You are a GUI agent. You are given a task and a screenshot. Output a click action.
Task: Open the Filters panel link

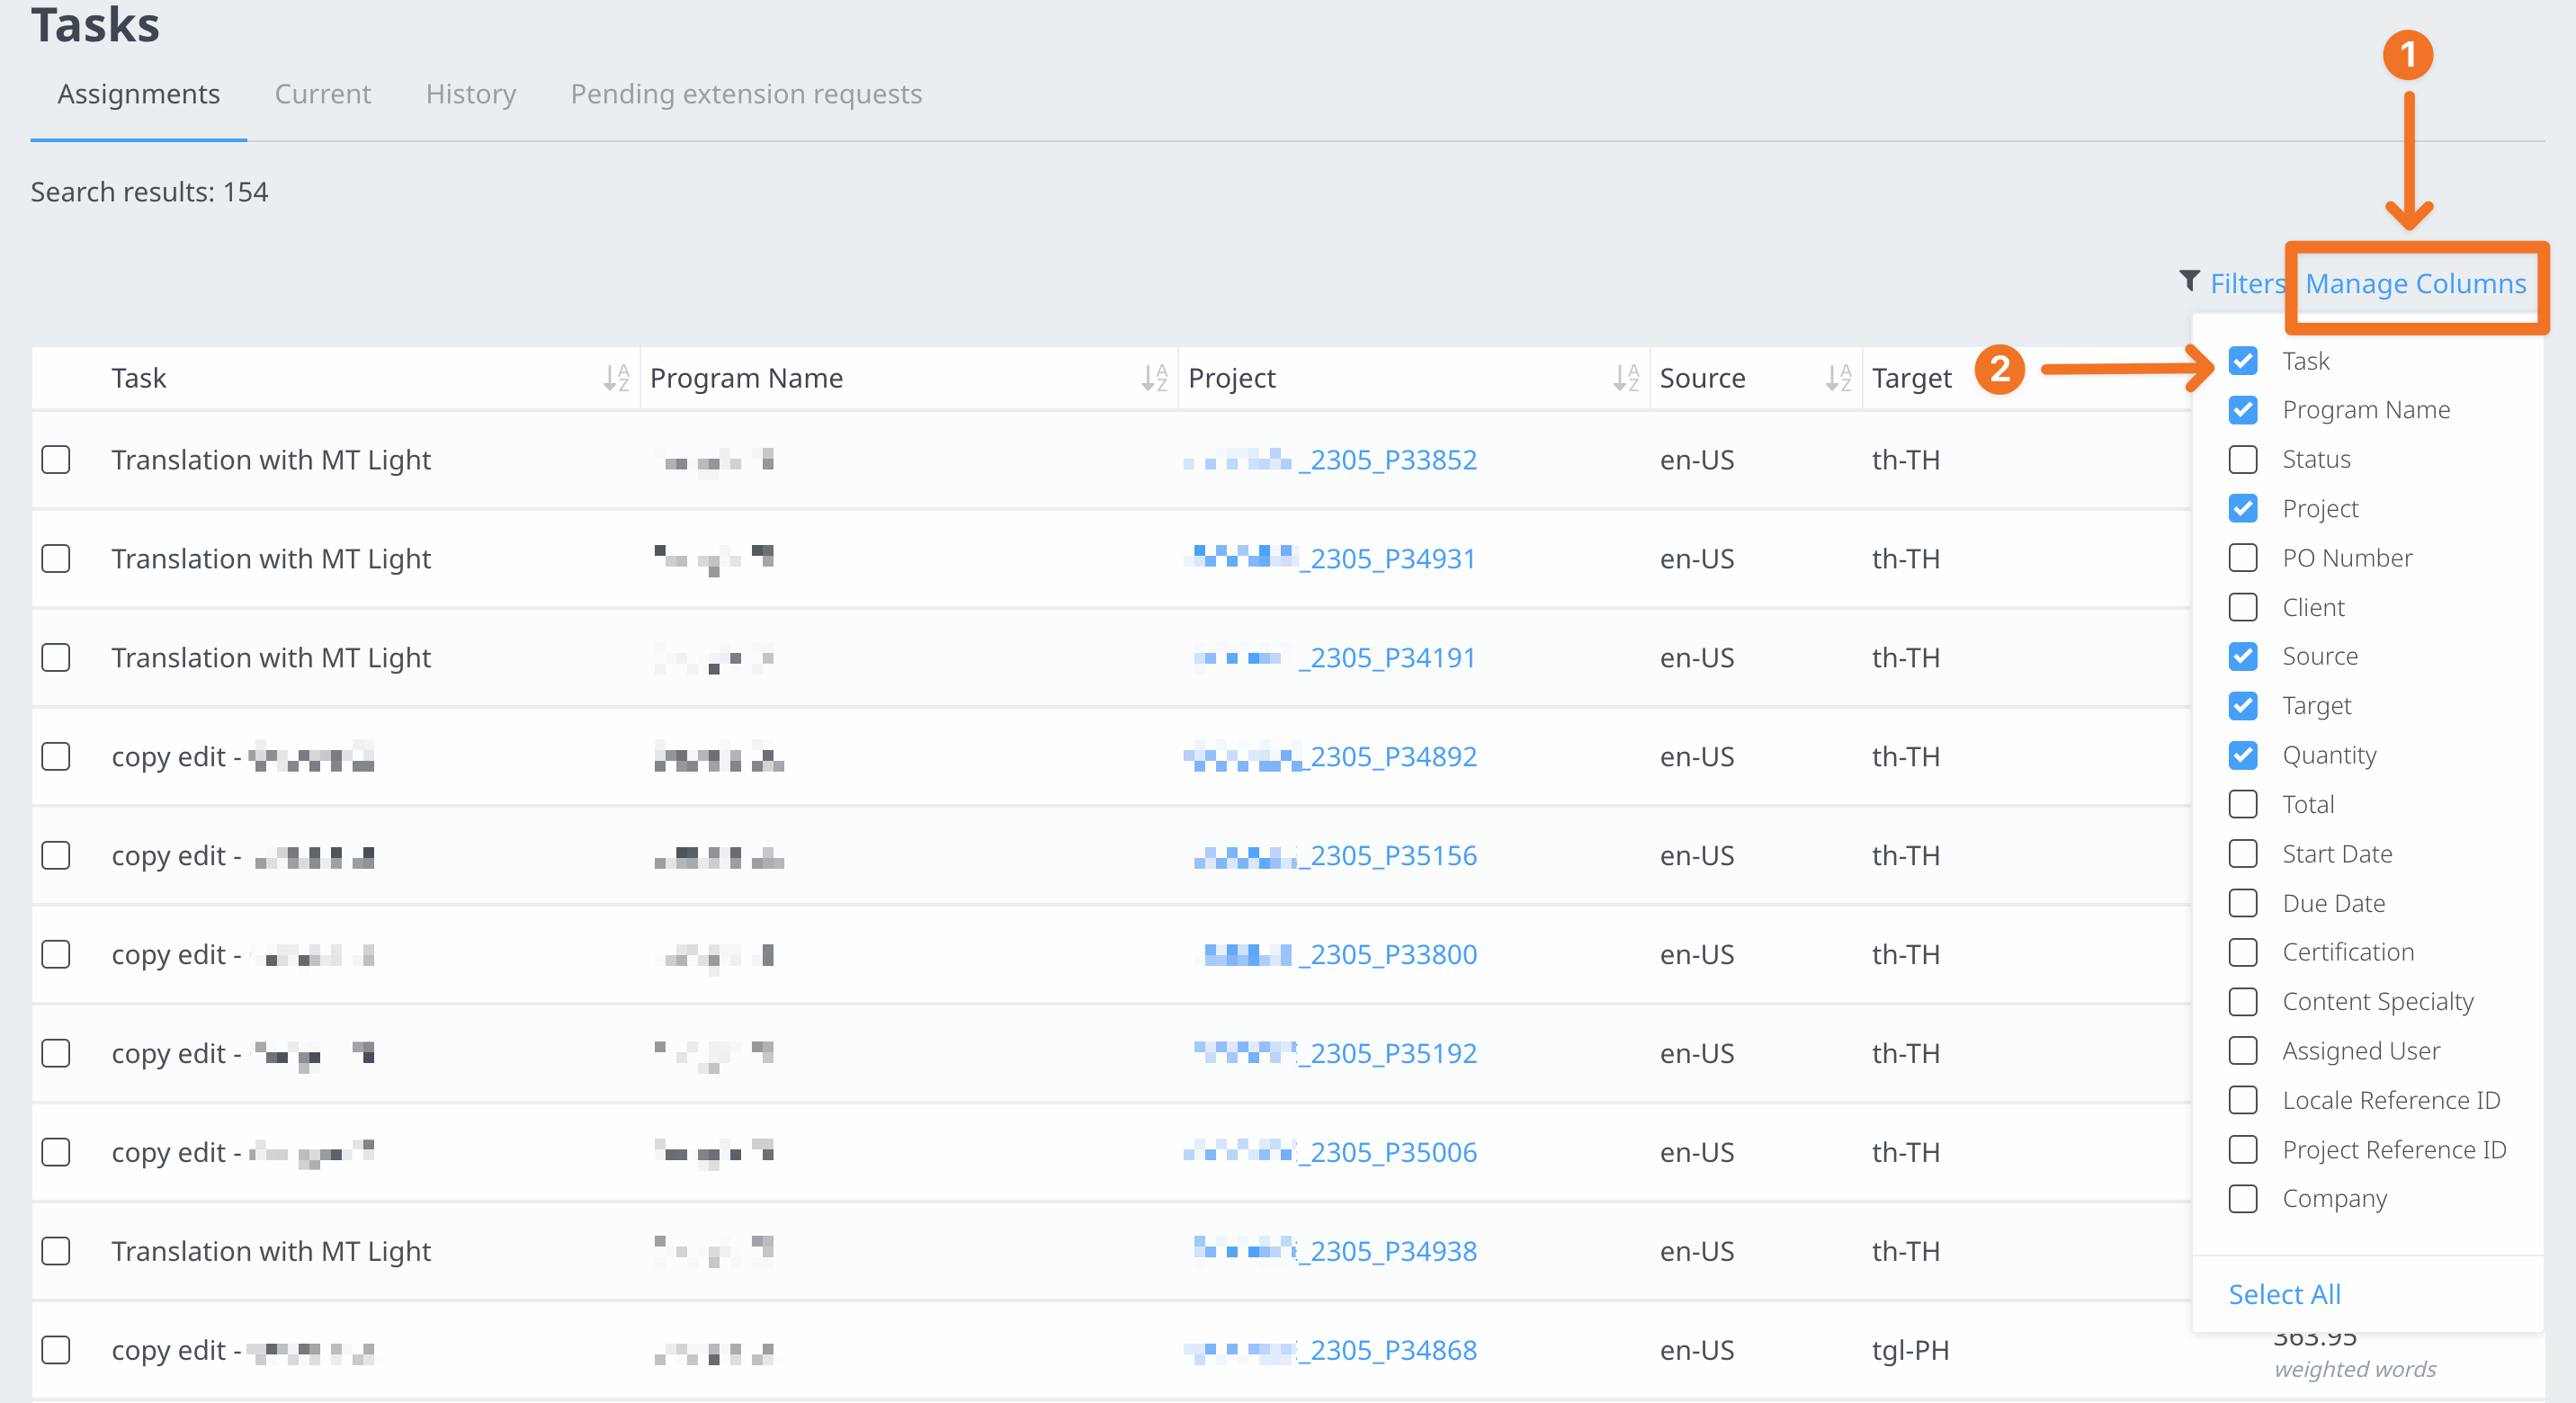pos(2247,284)
